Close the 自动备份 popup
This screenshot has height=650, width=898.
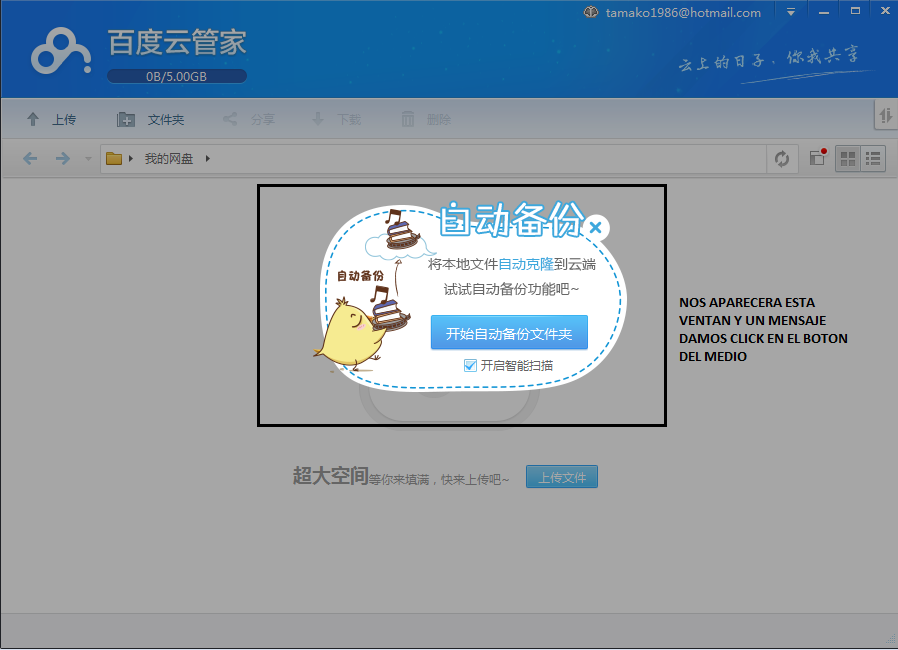point(596,227)
